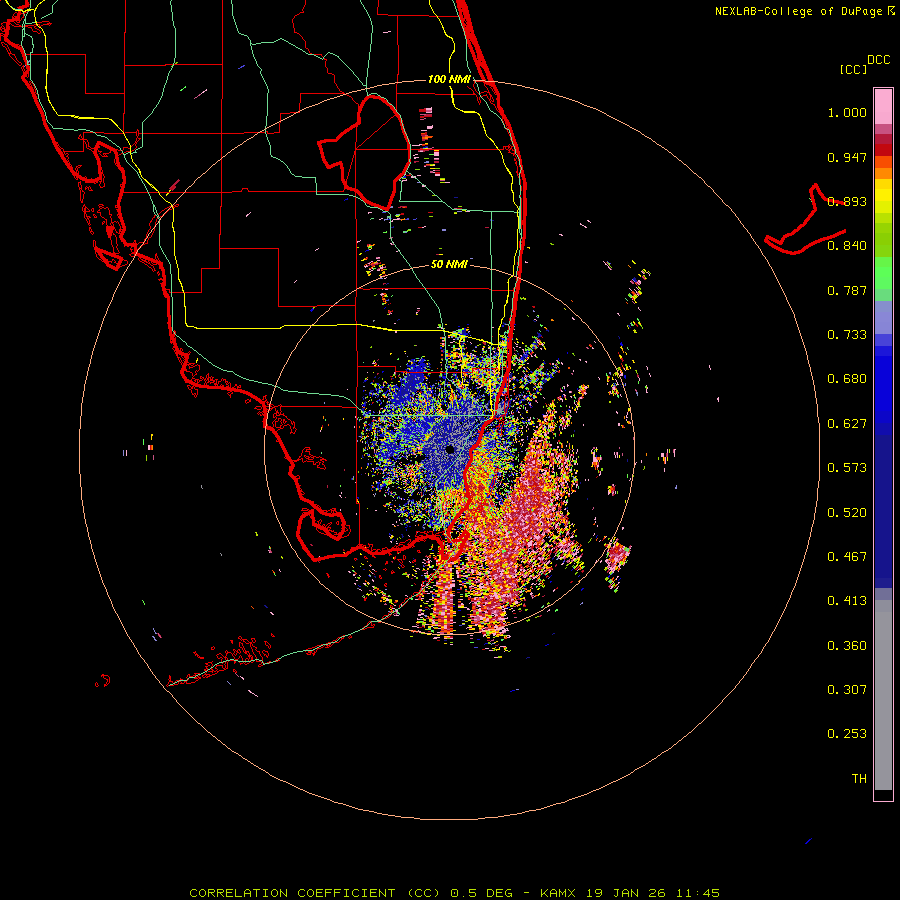Click the 0.627 value on the color scale
This screenshot has height=900, width=900.
(x=847, y=424)
